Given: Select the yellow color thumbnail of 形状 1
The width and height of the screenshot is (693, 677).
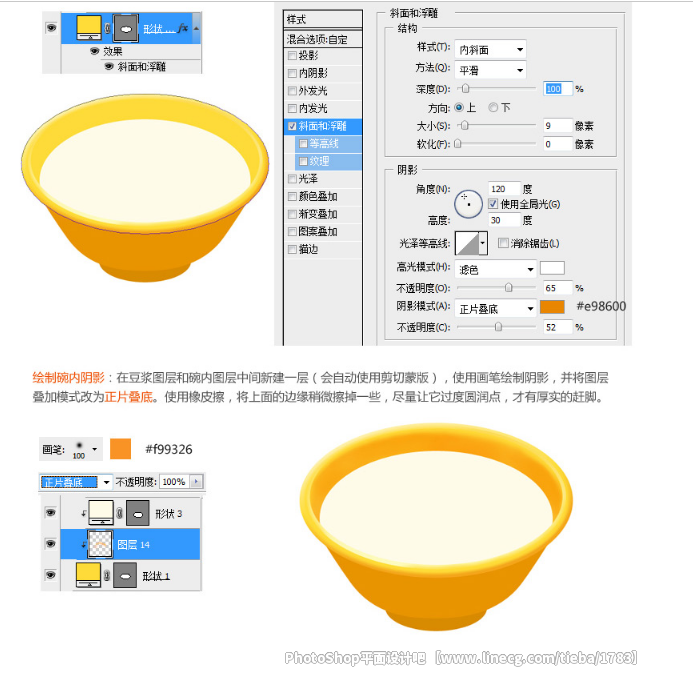Looking at the screenshot, I should click(88, 574).
